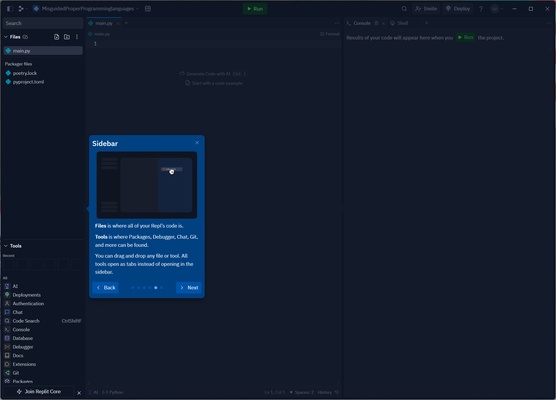Viewport: 556px width, 400px height.
Task: Create a new file via Files icon
Action: (56, 37)
